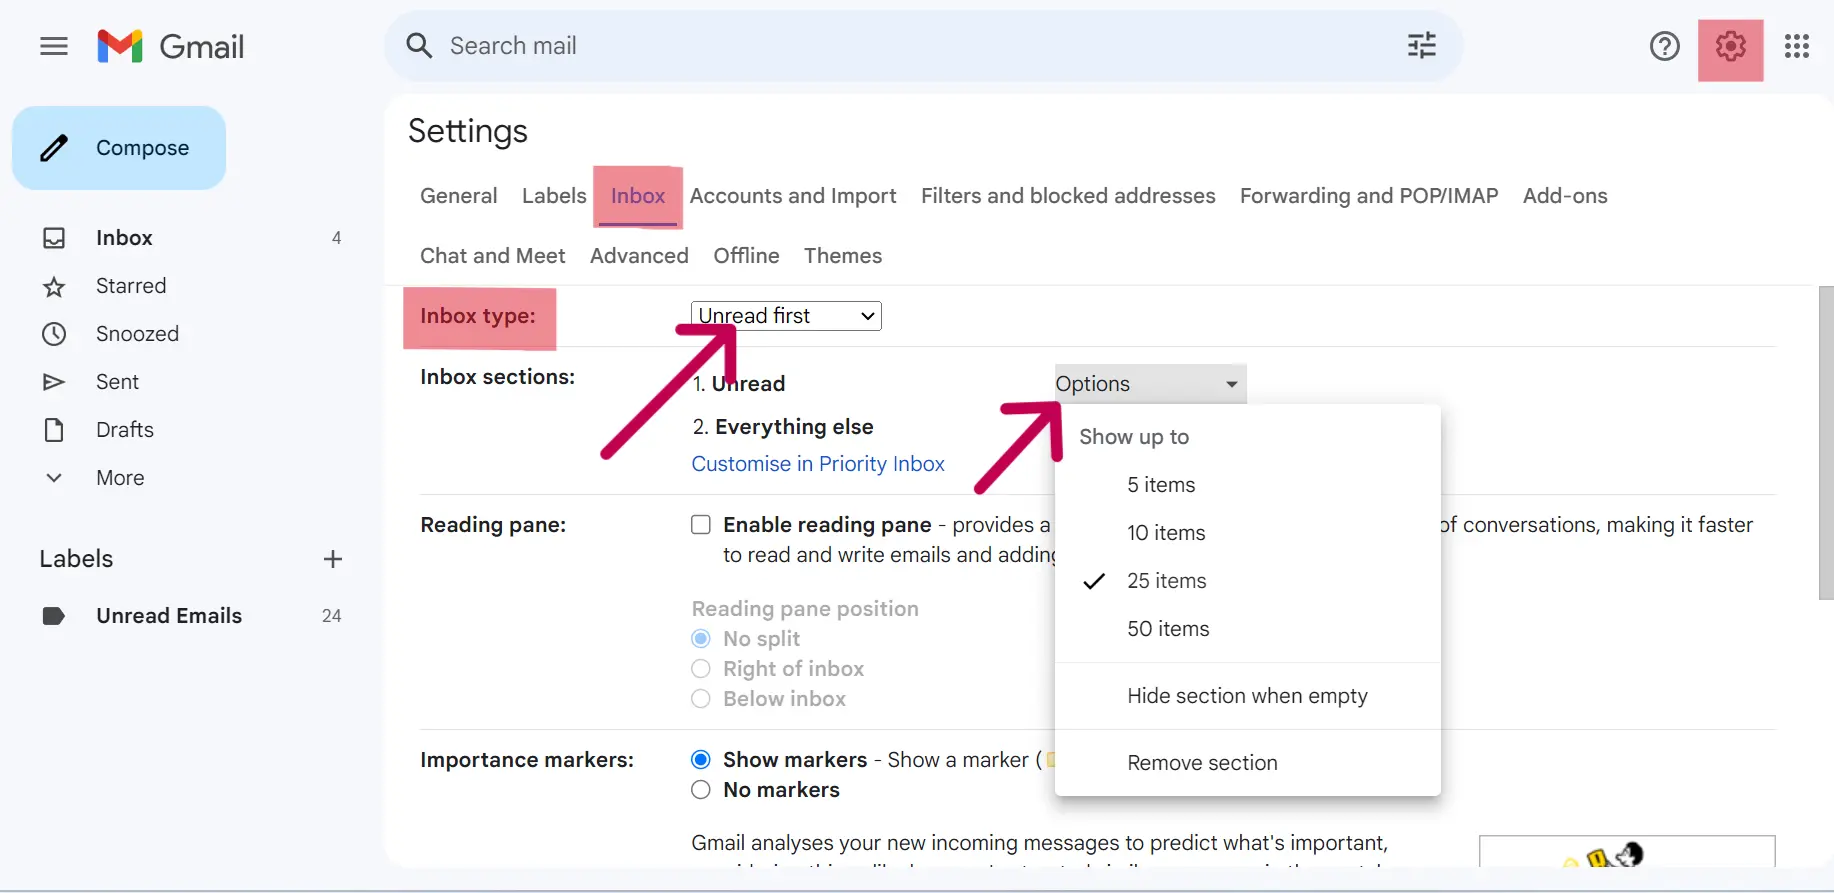Screen dimensions: 1834x893
Task: Open search options filter icon
Action: 1421,46
